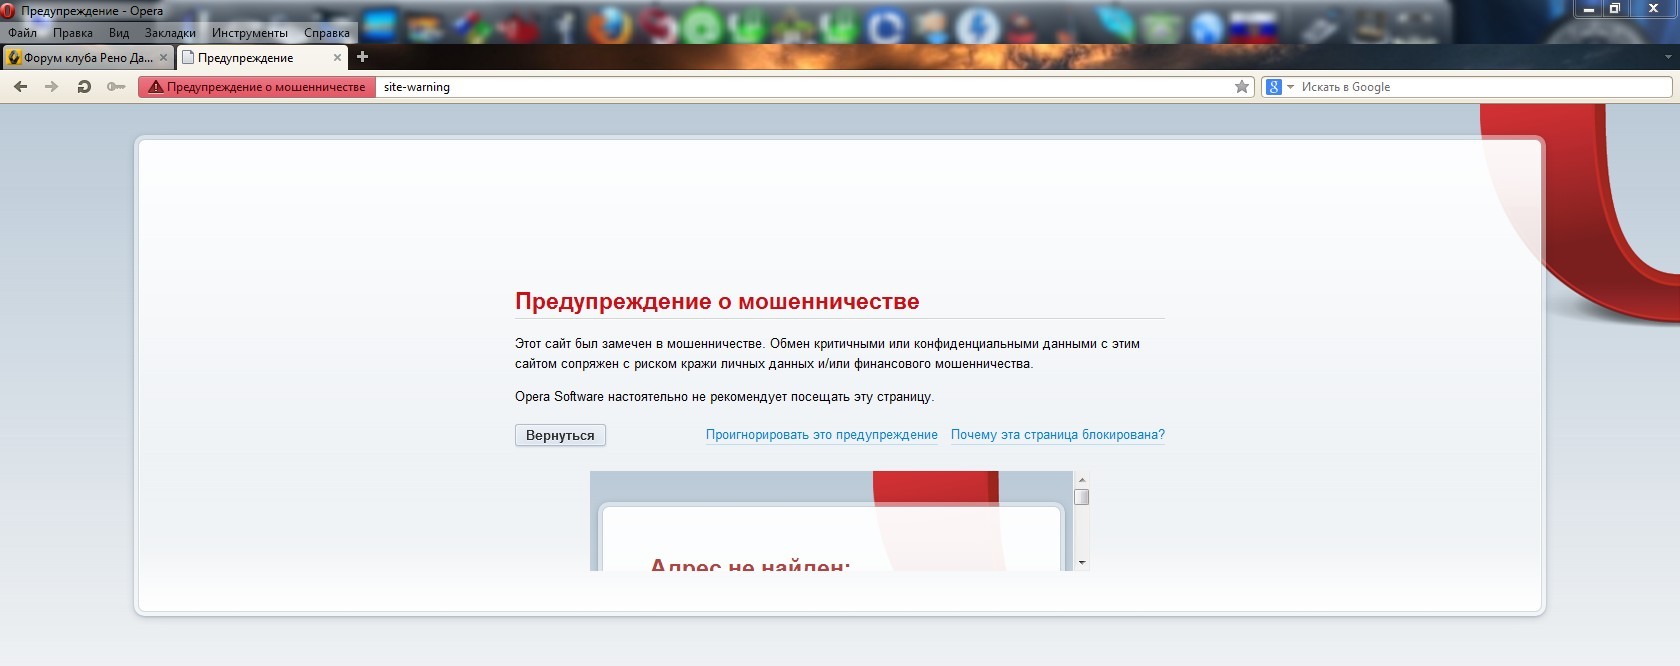Go back with the back arrow
1680x666 pixels.
(20, 87)
